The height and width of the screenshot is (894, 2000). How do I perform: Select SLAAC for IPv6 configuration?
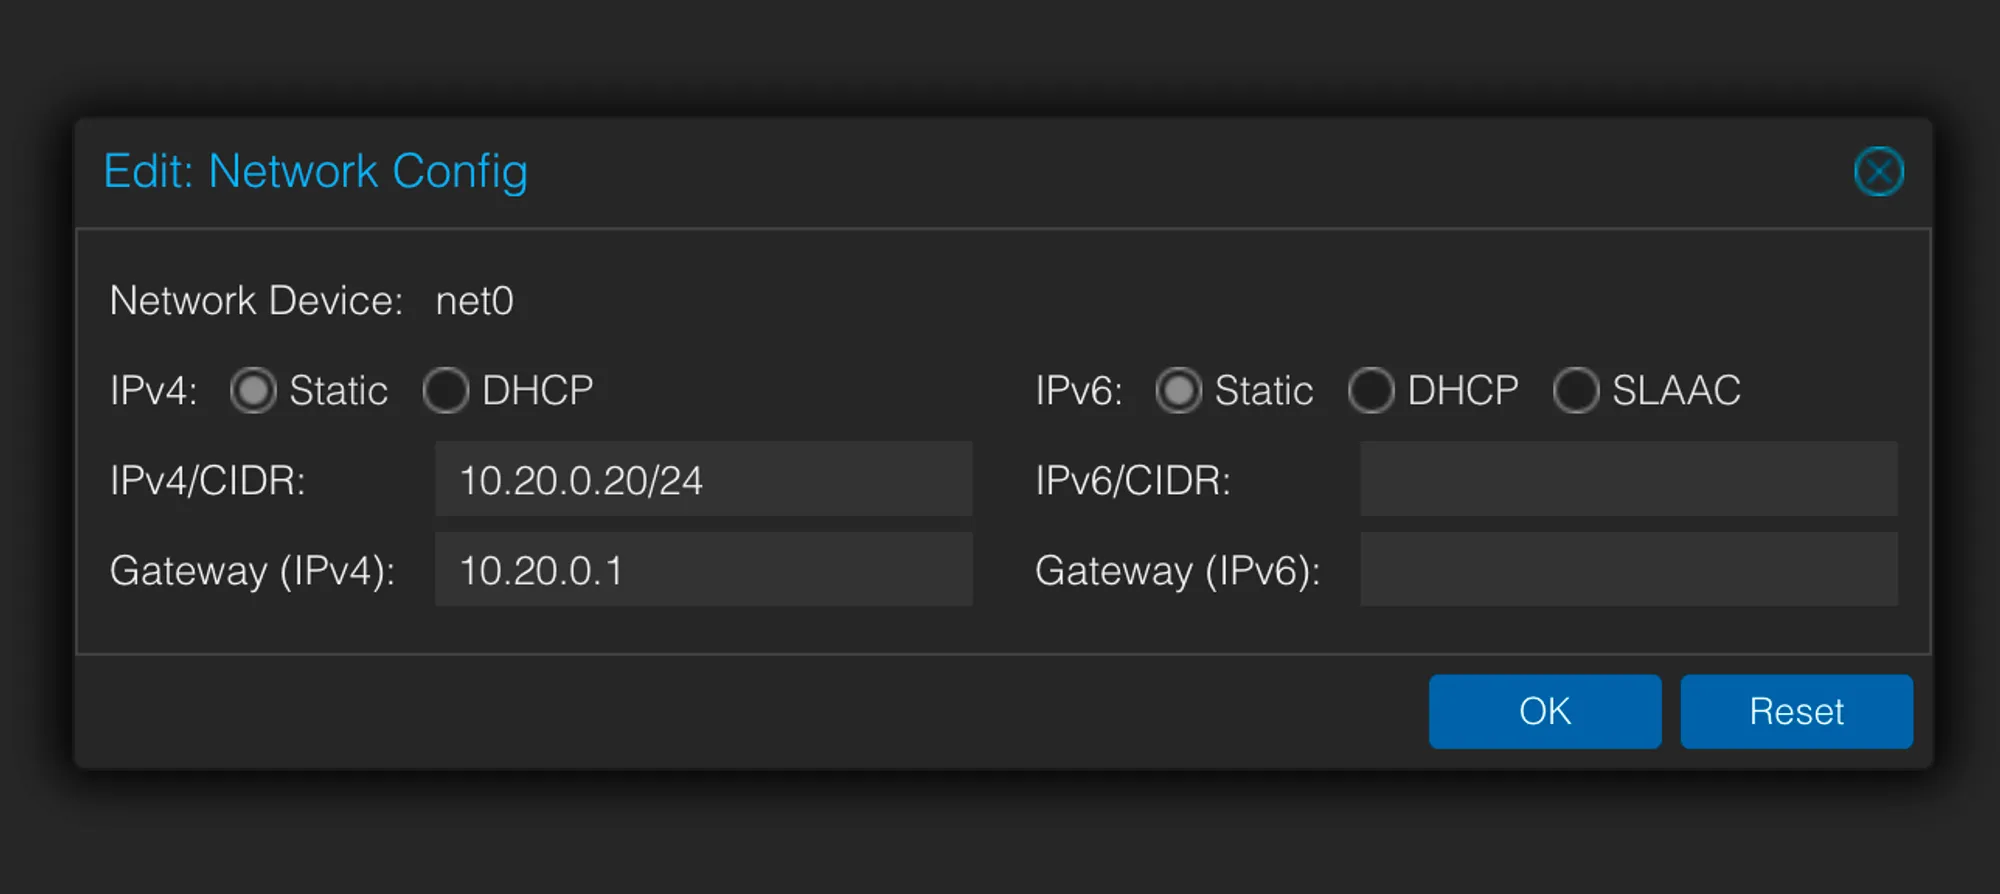(1577, 391)
